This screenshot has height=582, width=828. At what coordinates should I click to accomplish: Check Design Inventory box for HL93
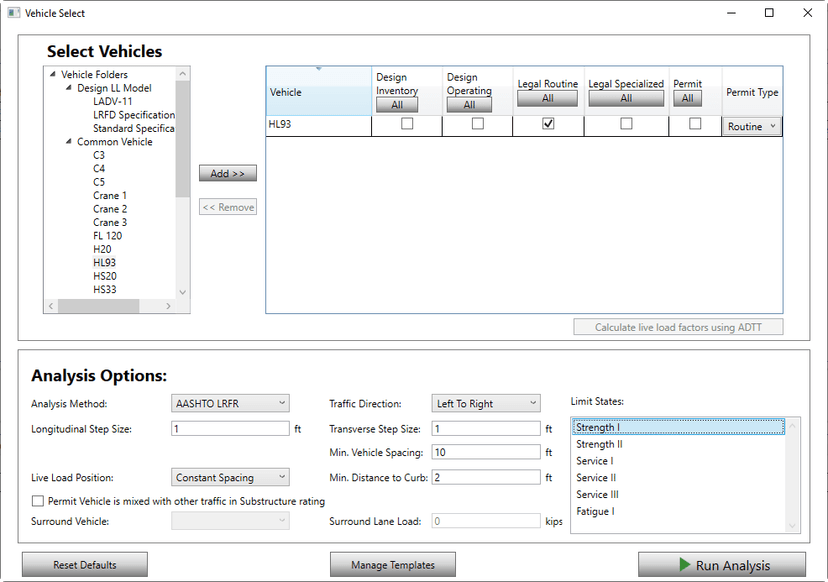(407, 125)
